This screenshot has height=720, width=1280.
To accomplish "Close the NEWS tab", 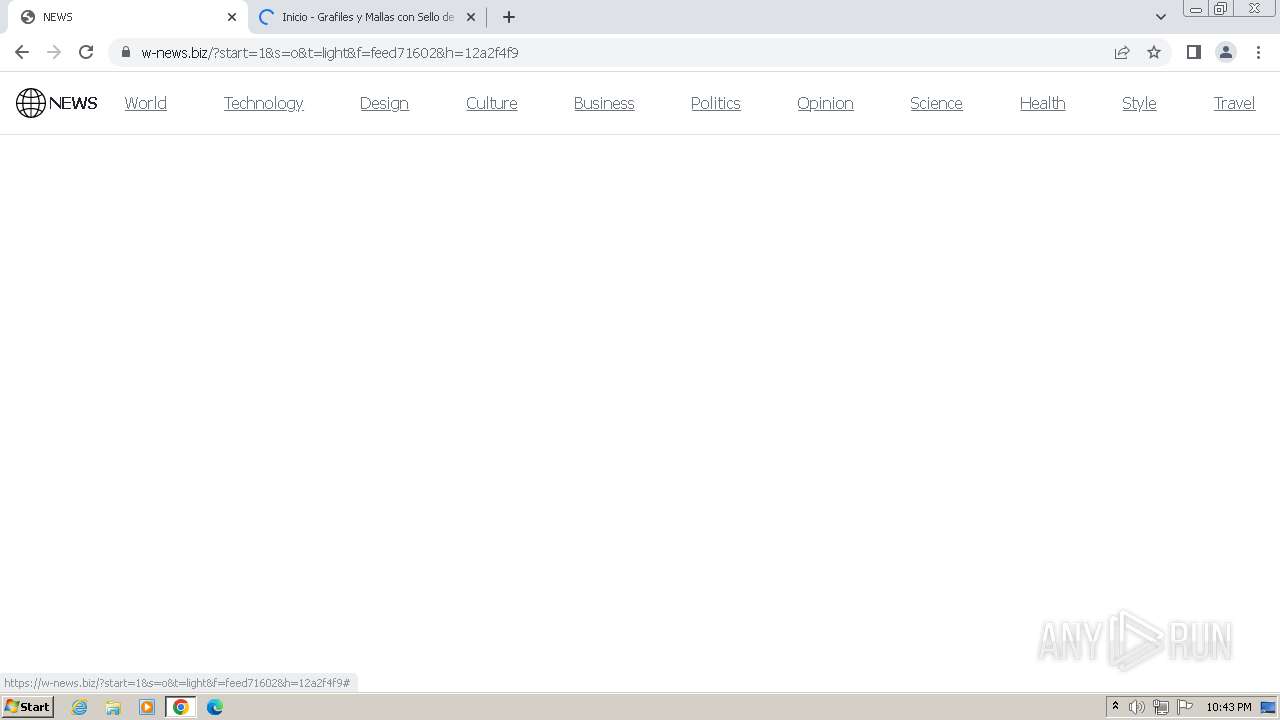I will point(232,17).
